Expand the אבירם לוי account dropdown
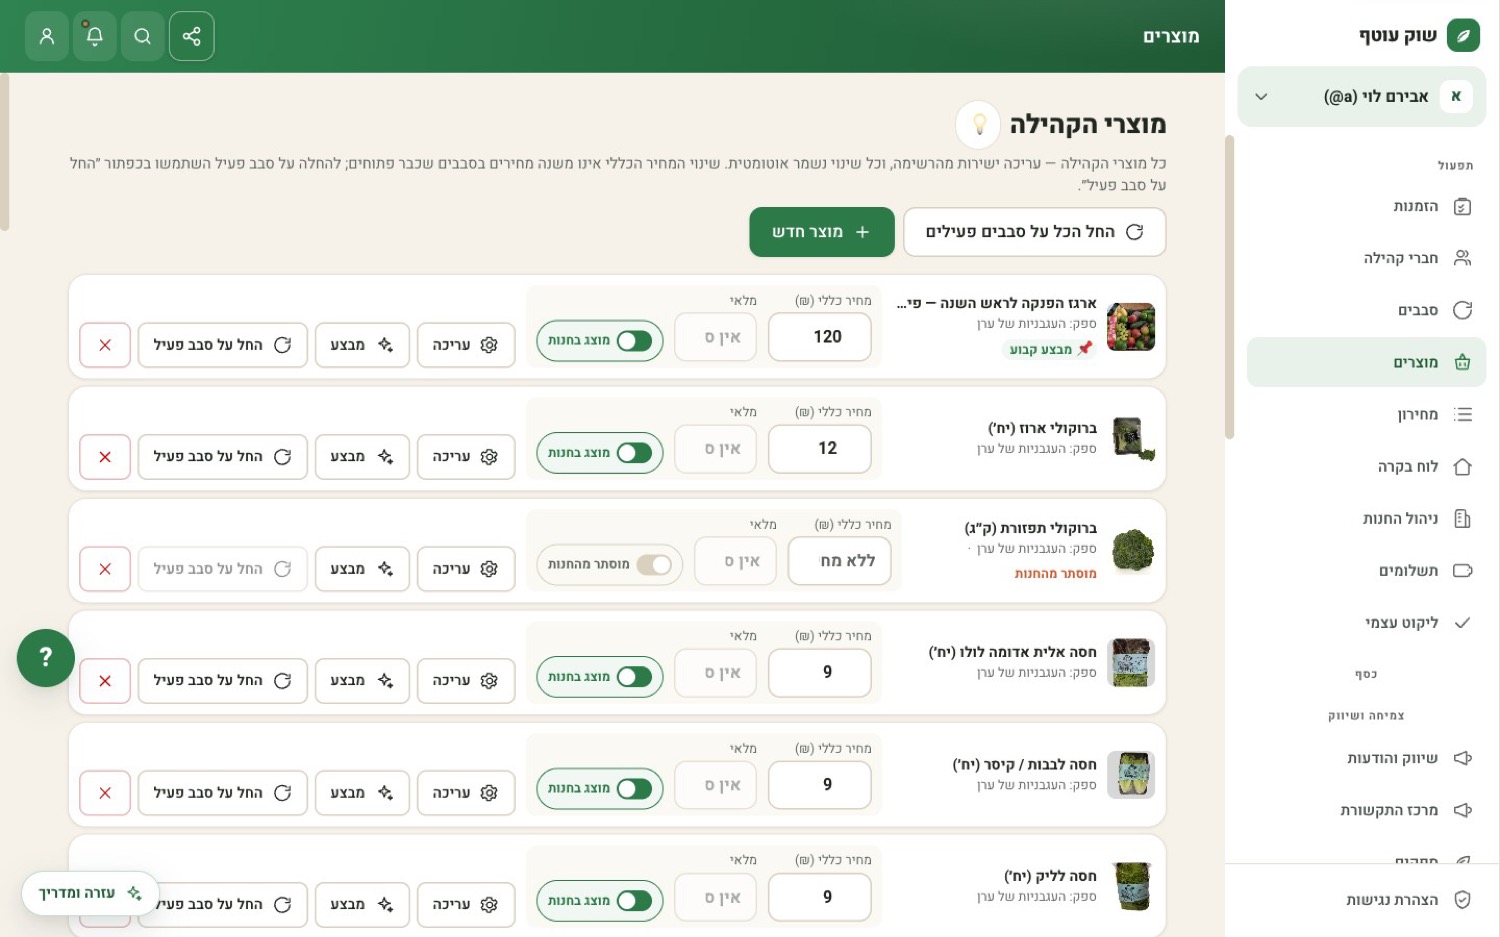The width and height of the screenshot is (1500, 937). click(1361, 97)
